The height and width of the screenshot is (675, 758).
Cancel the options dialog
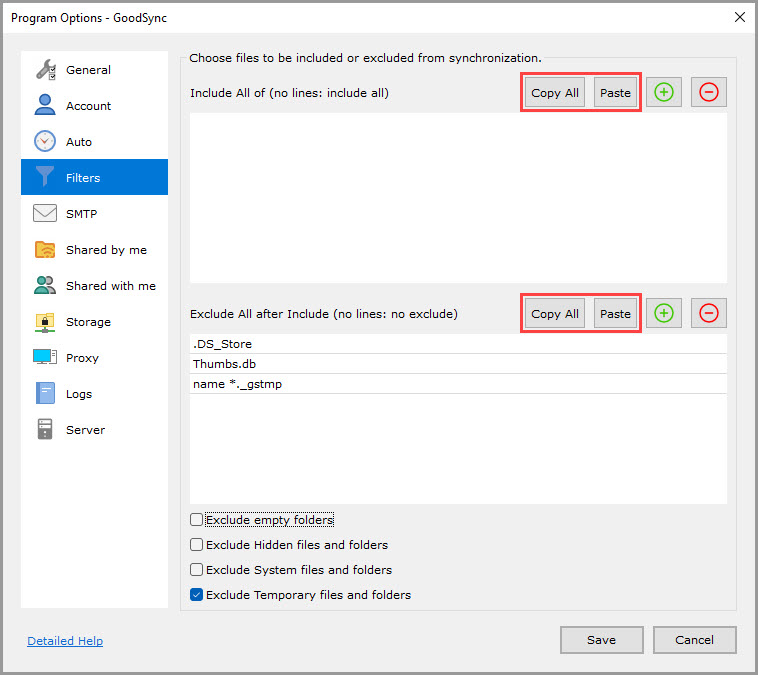tap(694, 640)
